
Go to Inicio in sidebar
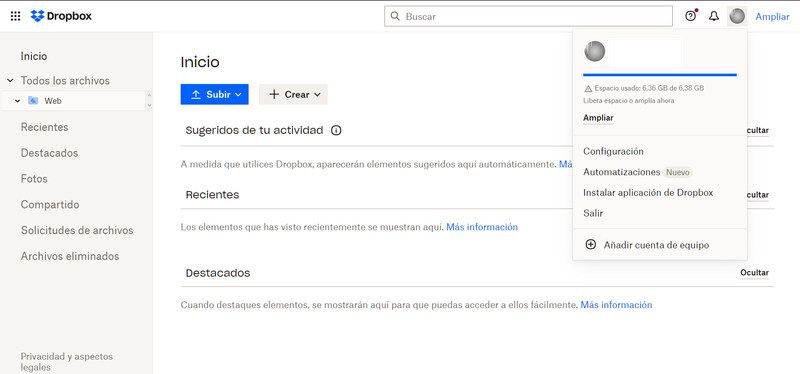[x=34, y=56]
